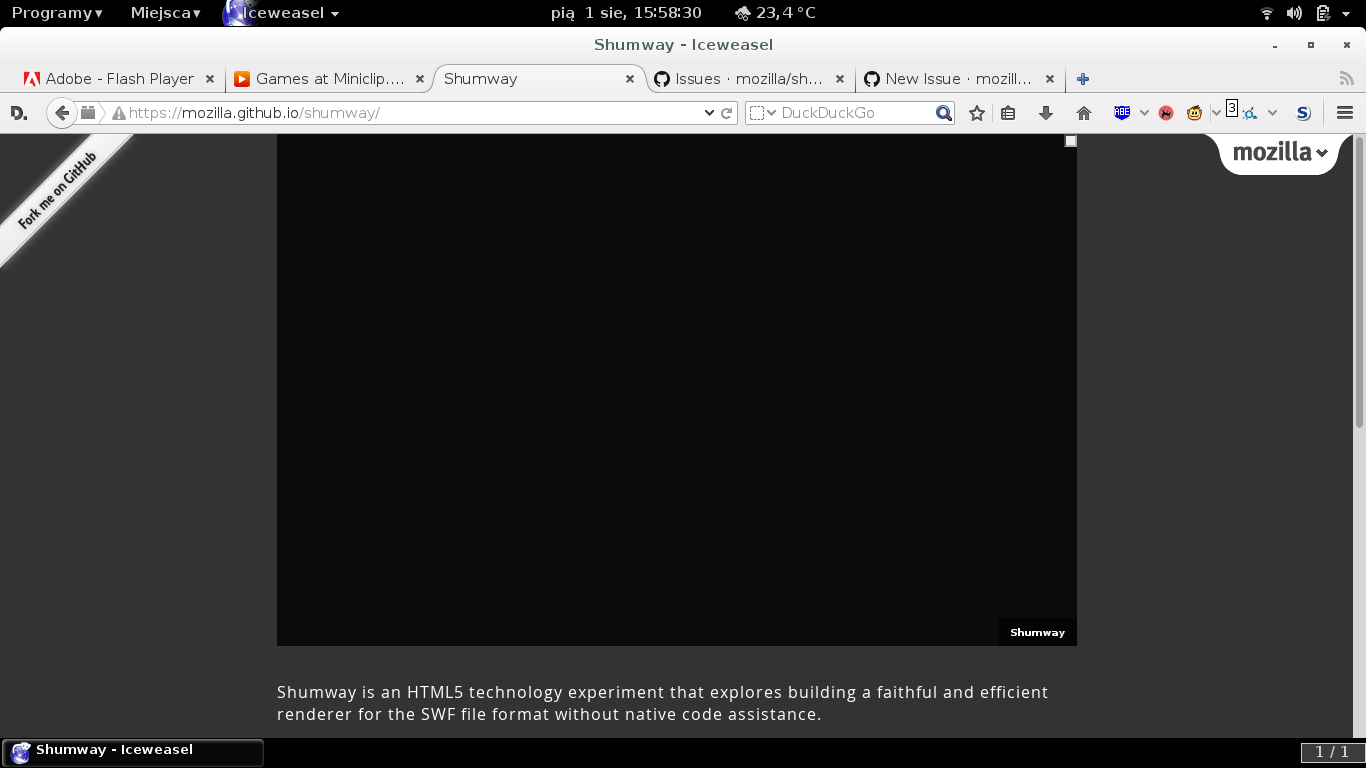The height and width of the screenshot is (768, 1366).
Task: Open the Programy menu
Action: 57,13
